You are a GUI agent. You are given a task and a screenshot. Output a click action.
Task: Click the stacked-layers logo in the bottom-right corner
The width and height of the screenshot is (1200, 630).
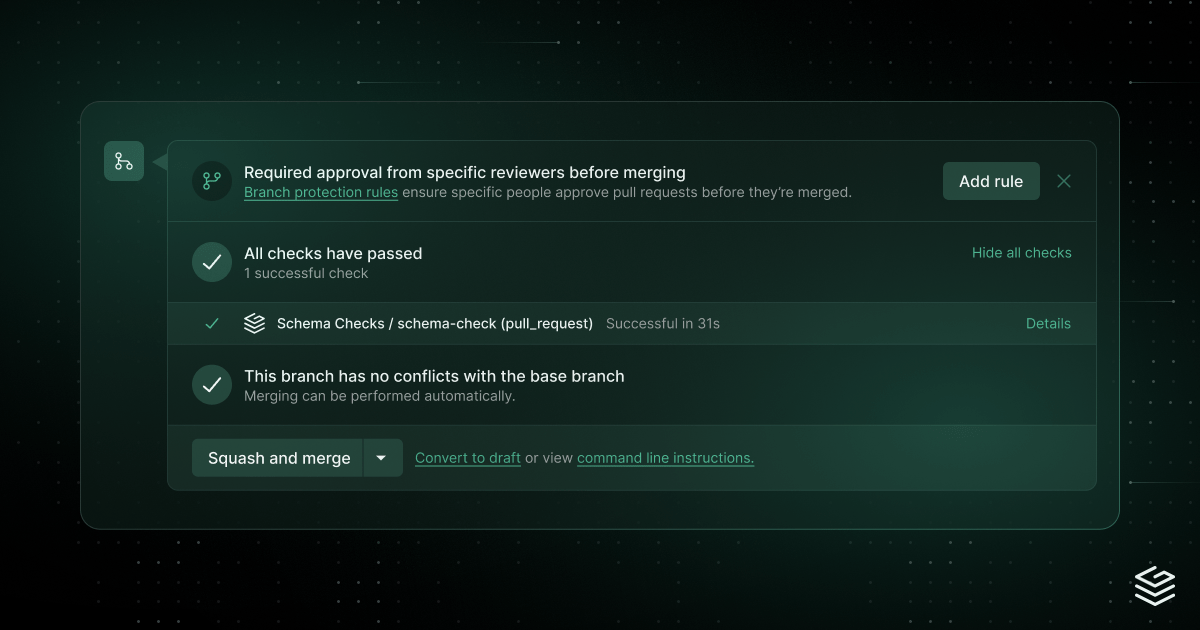(x=1154, y=585)
